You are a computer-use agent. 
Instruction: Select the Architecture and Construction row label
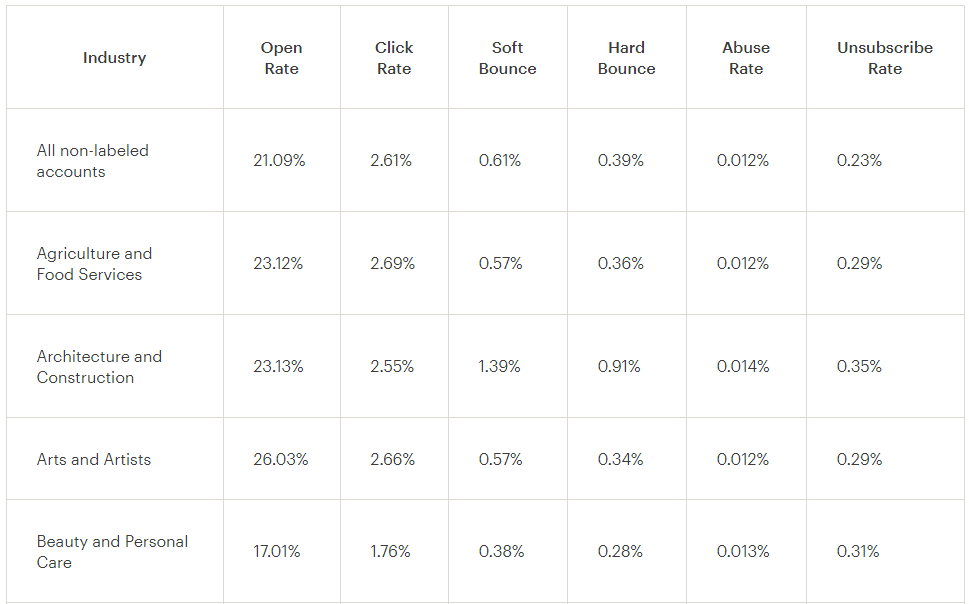[x=99, y=367]
